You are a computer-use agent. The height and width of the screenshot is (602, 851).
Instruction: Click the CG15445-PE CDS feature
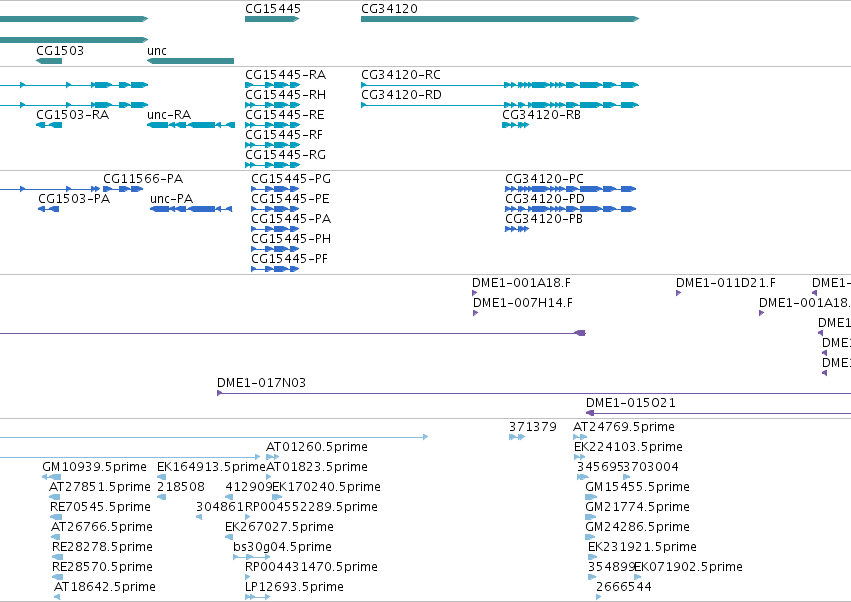[x=275, y=209]
